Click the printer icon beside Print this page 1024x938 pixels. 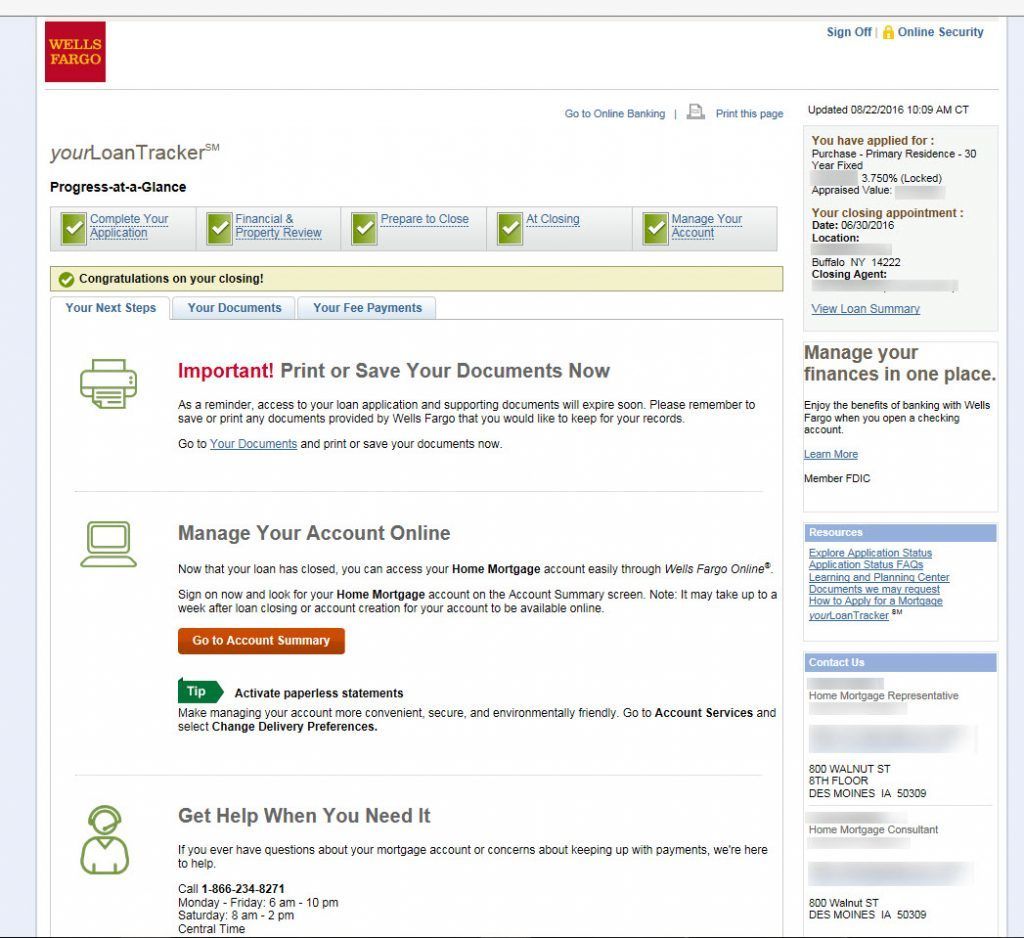(x=695, y=112)
